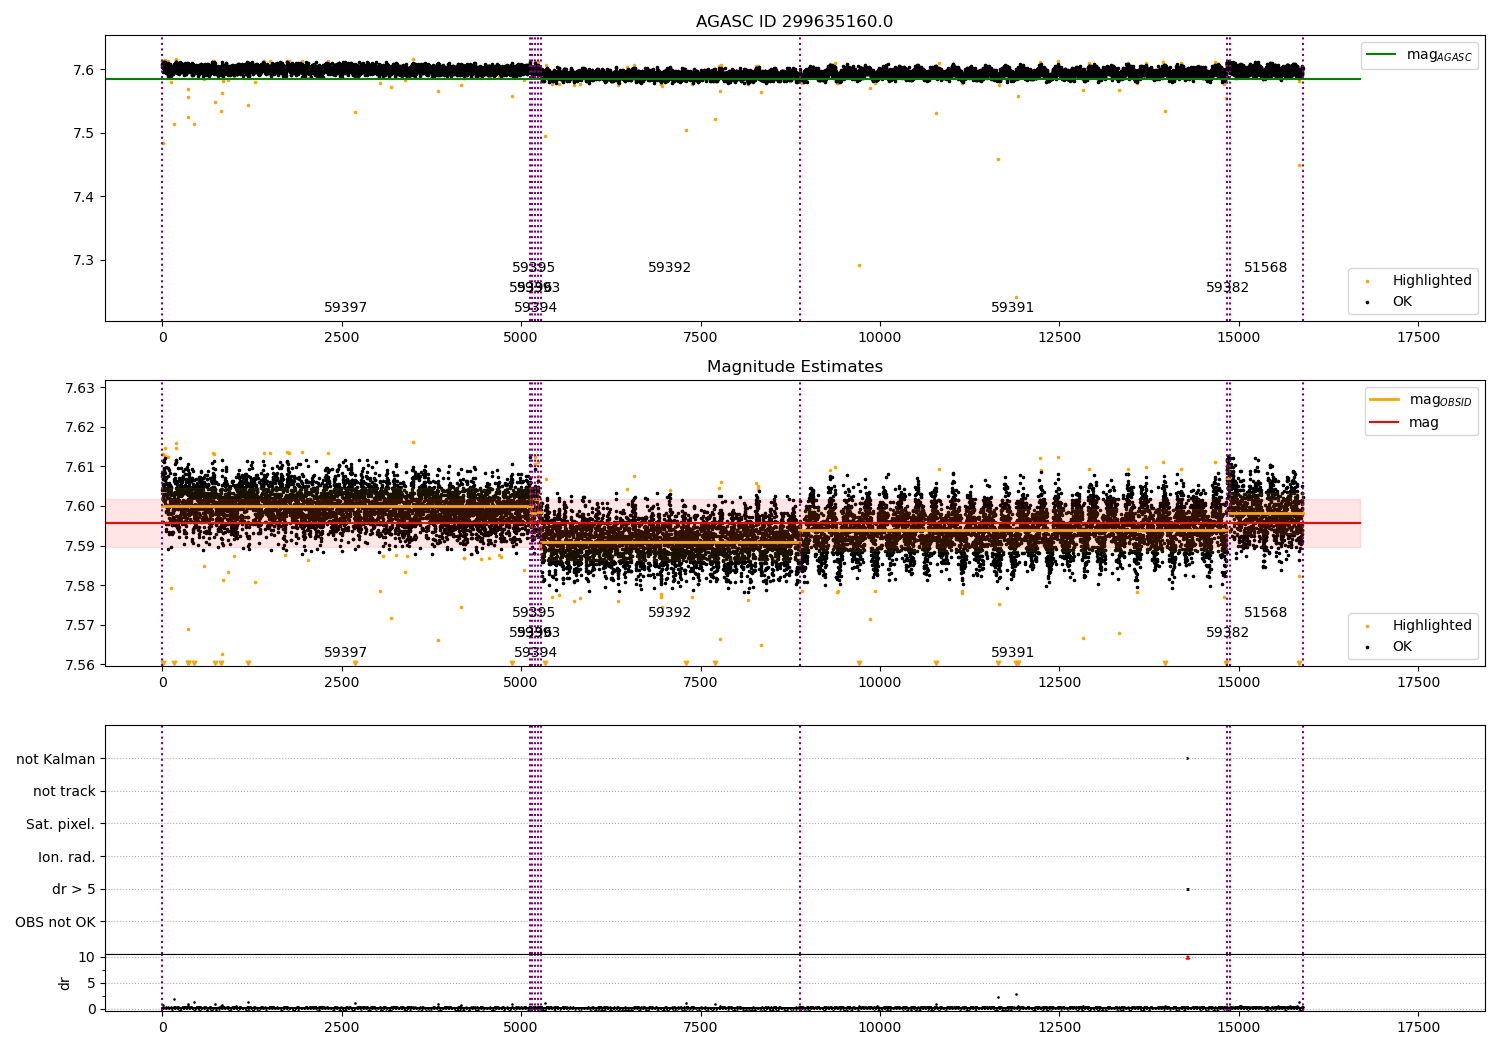Screen dimensions: 1500x1050
Task: Select the green mag AGASC legend line
Action: point(1381,55)
